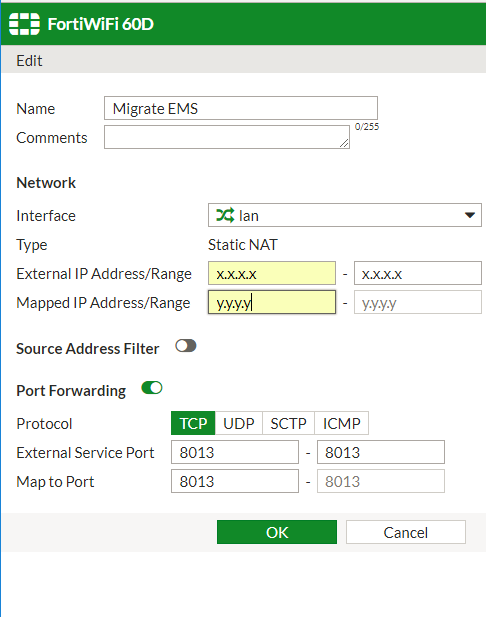This screenshot has width=486, height=617.
Task: Select the TCP protocol tab
Action: coord(193,423)
